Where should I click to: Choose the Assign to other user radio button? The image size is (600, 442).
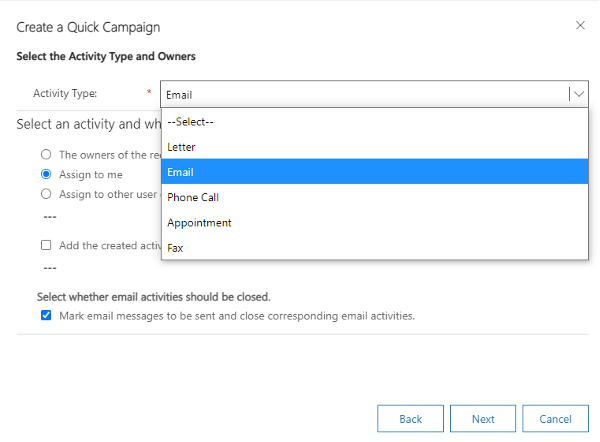tap(46, 193)
